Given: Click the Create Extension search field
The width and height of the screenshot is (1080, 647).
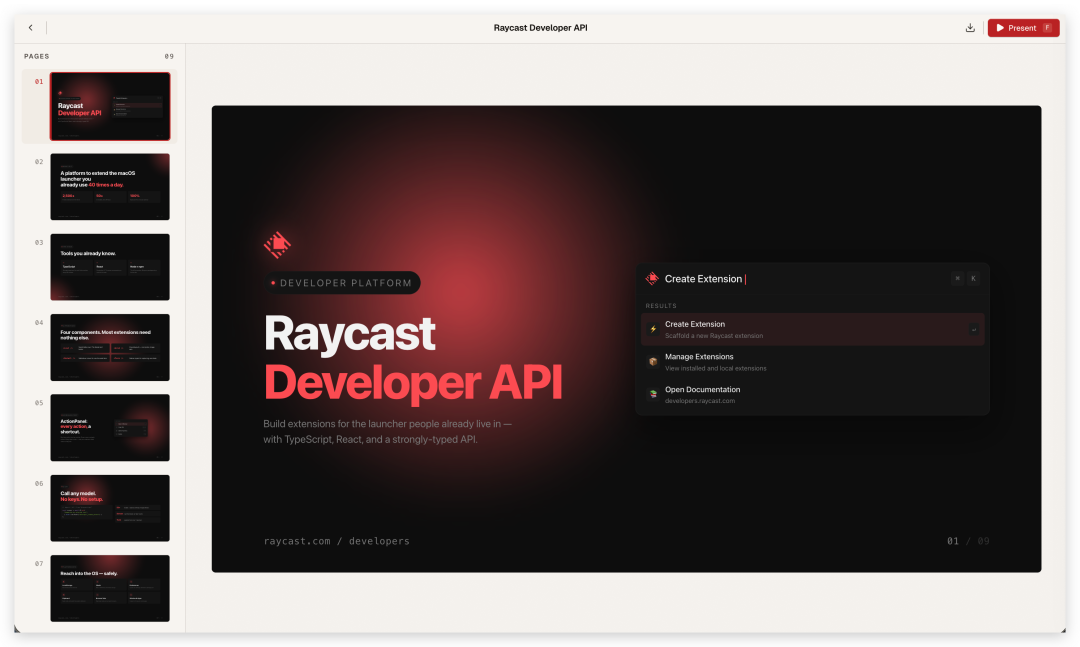Looking at the screenshot, I should [812, 279].
